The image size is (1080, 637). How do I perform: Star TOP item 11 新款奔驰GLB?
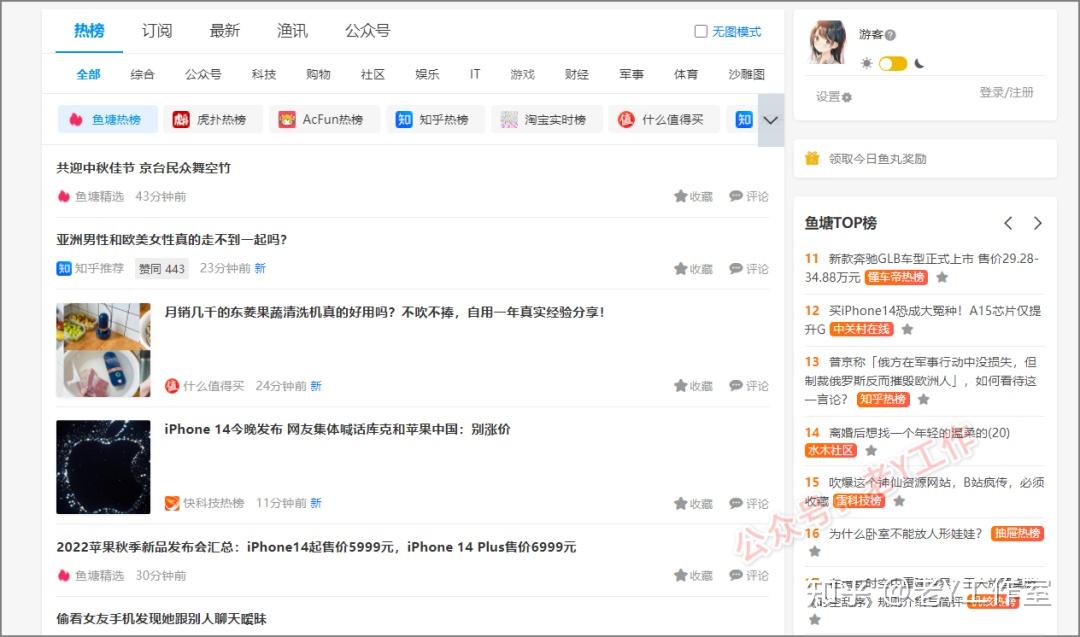point(942,278)
